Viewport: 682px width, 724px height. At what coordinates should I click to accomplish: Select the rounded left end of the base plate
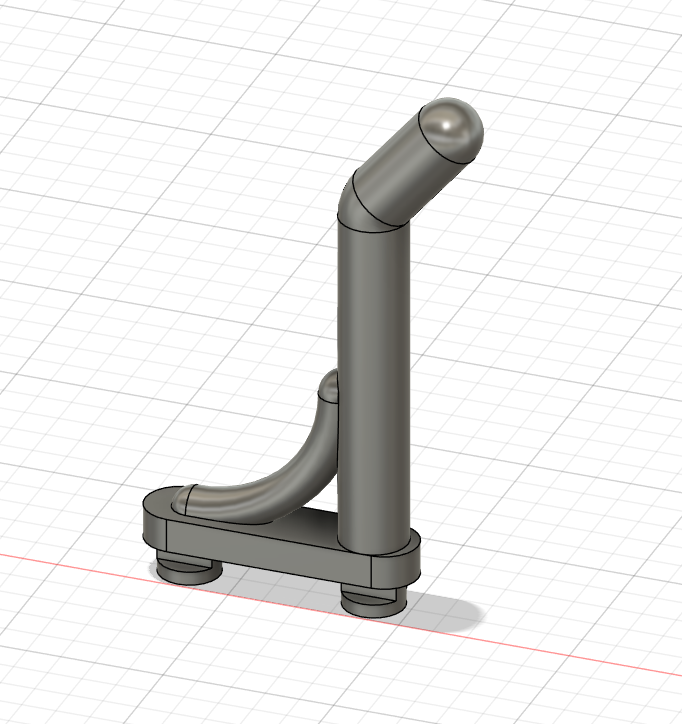[154, 524]
